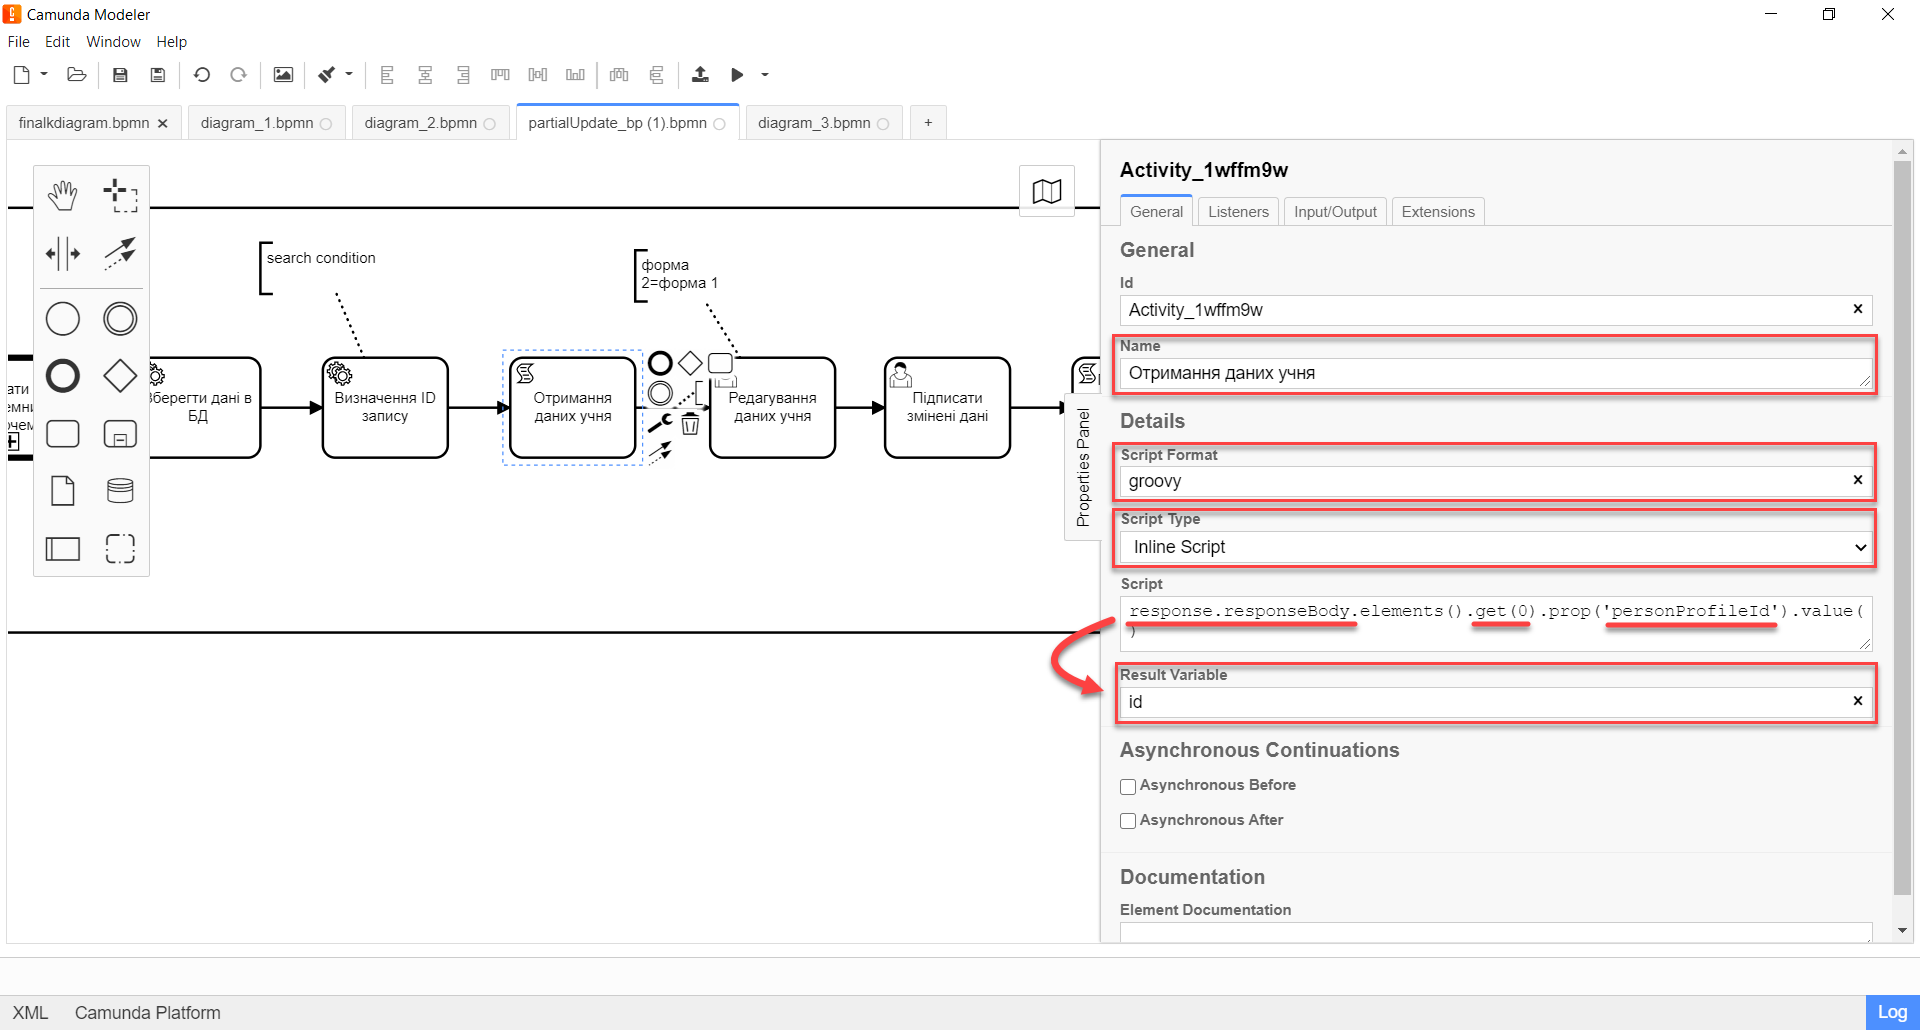
Task: Switch to finalkdiagram.bpmn tab
Action: coord(84,123)
